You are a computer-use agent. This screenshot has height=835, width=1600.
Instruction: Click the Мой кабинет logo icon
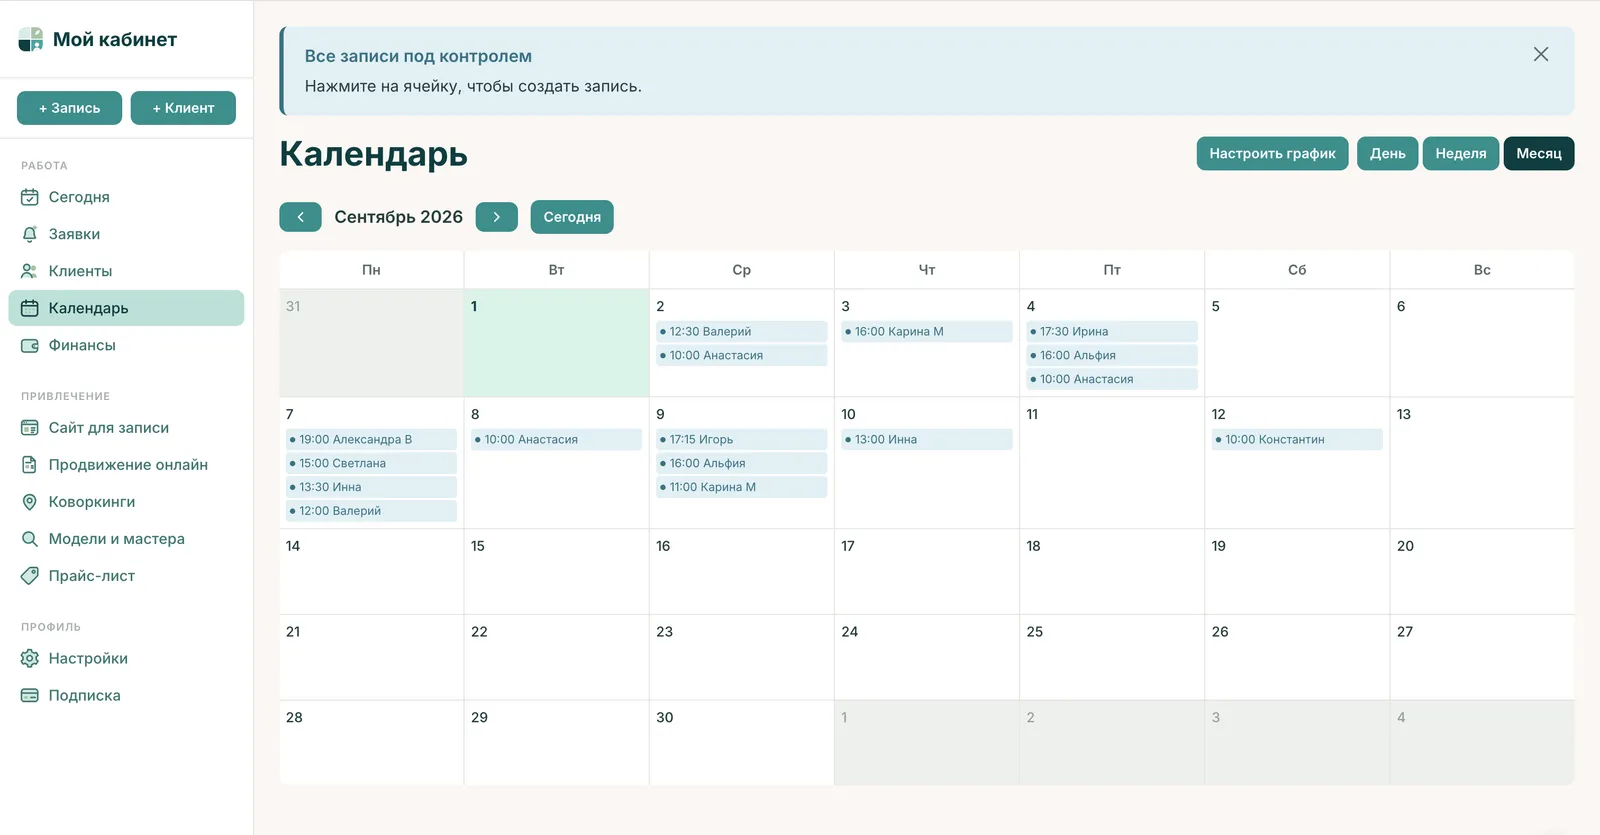pyautogui.click(x=31, y=40)
